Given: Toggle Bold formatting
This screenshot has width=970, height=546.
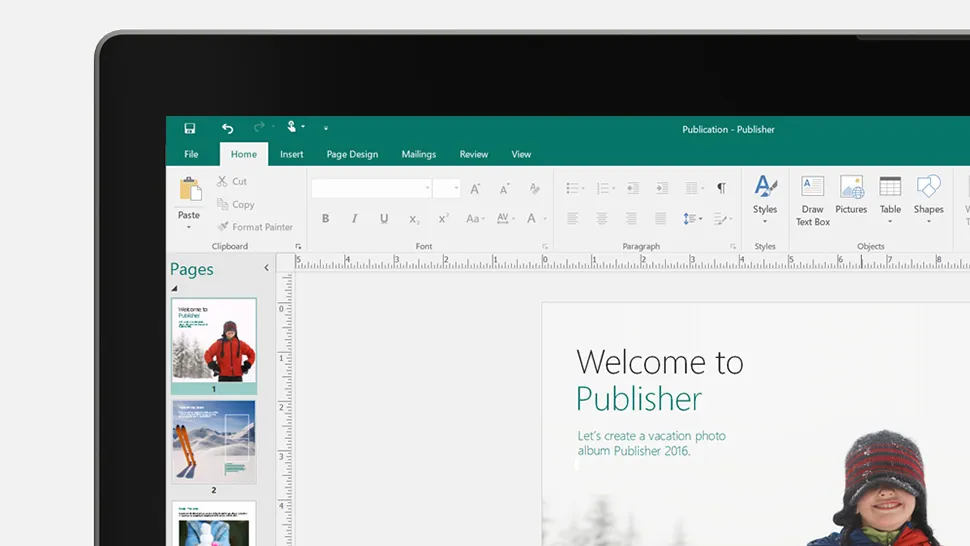Looking at the screenshot, I should point(325,218).
